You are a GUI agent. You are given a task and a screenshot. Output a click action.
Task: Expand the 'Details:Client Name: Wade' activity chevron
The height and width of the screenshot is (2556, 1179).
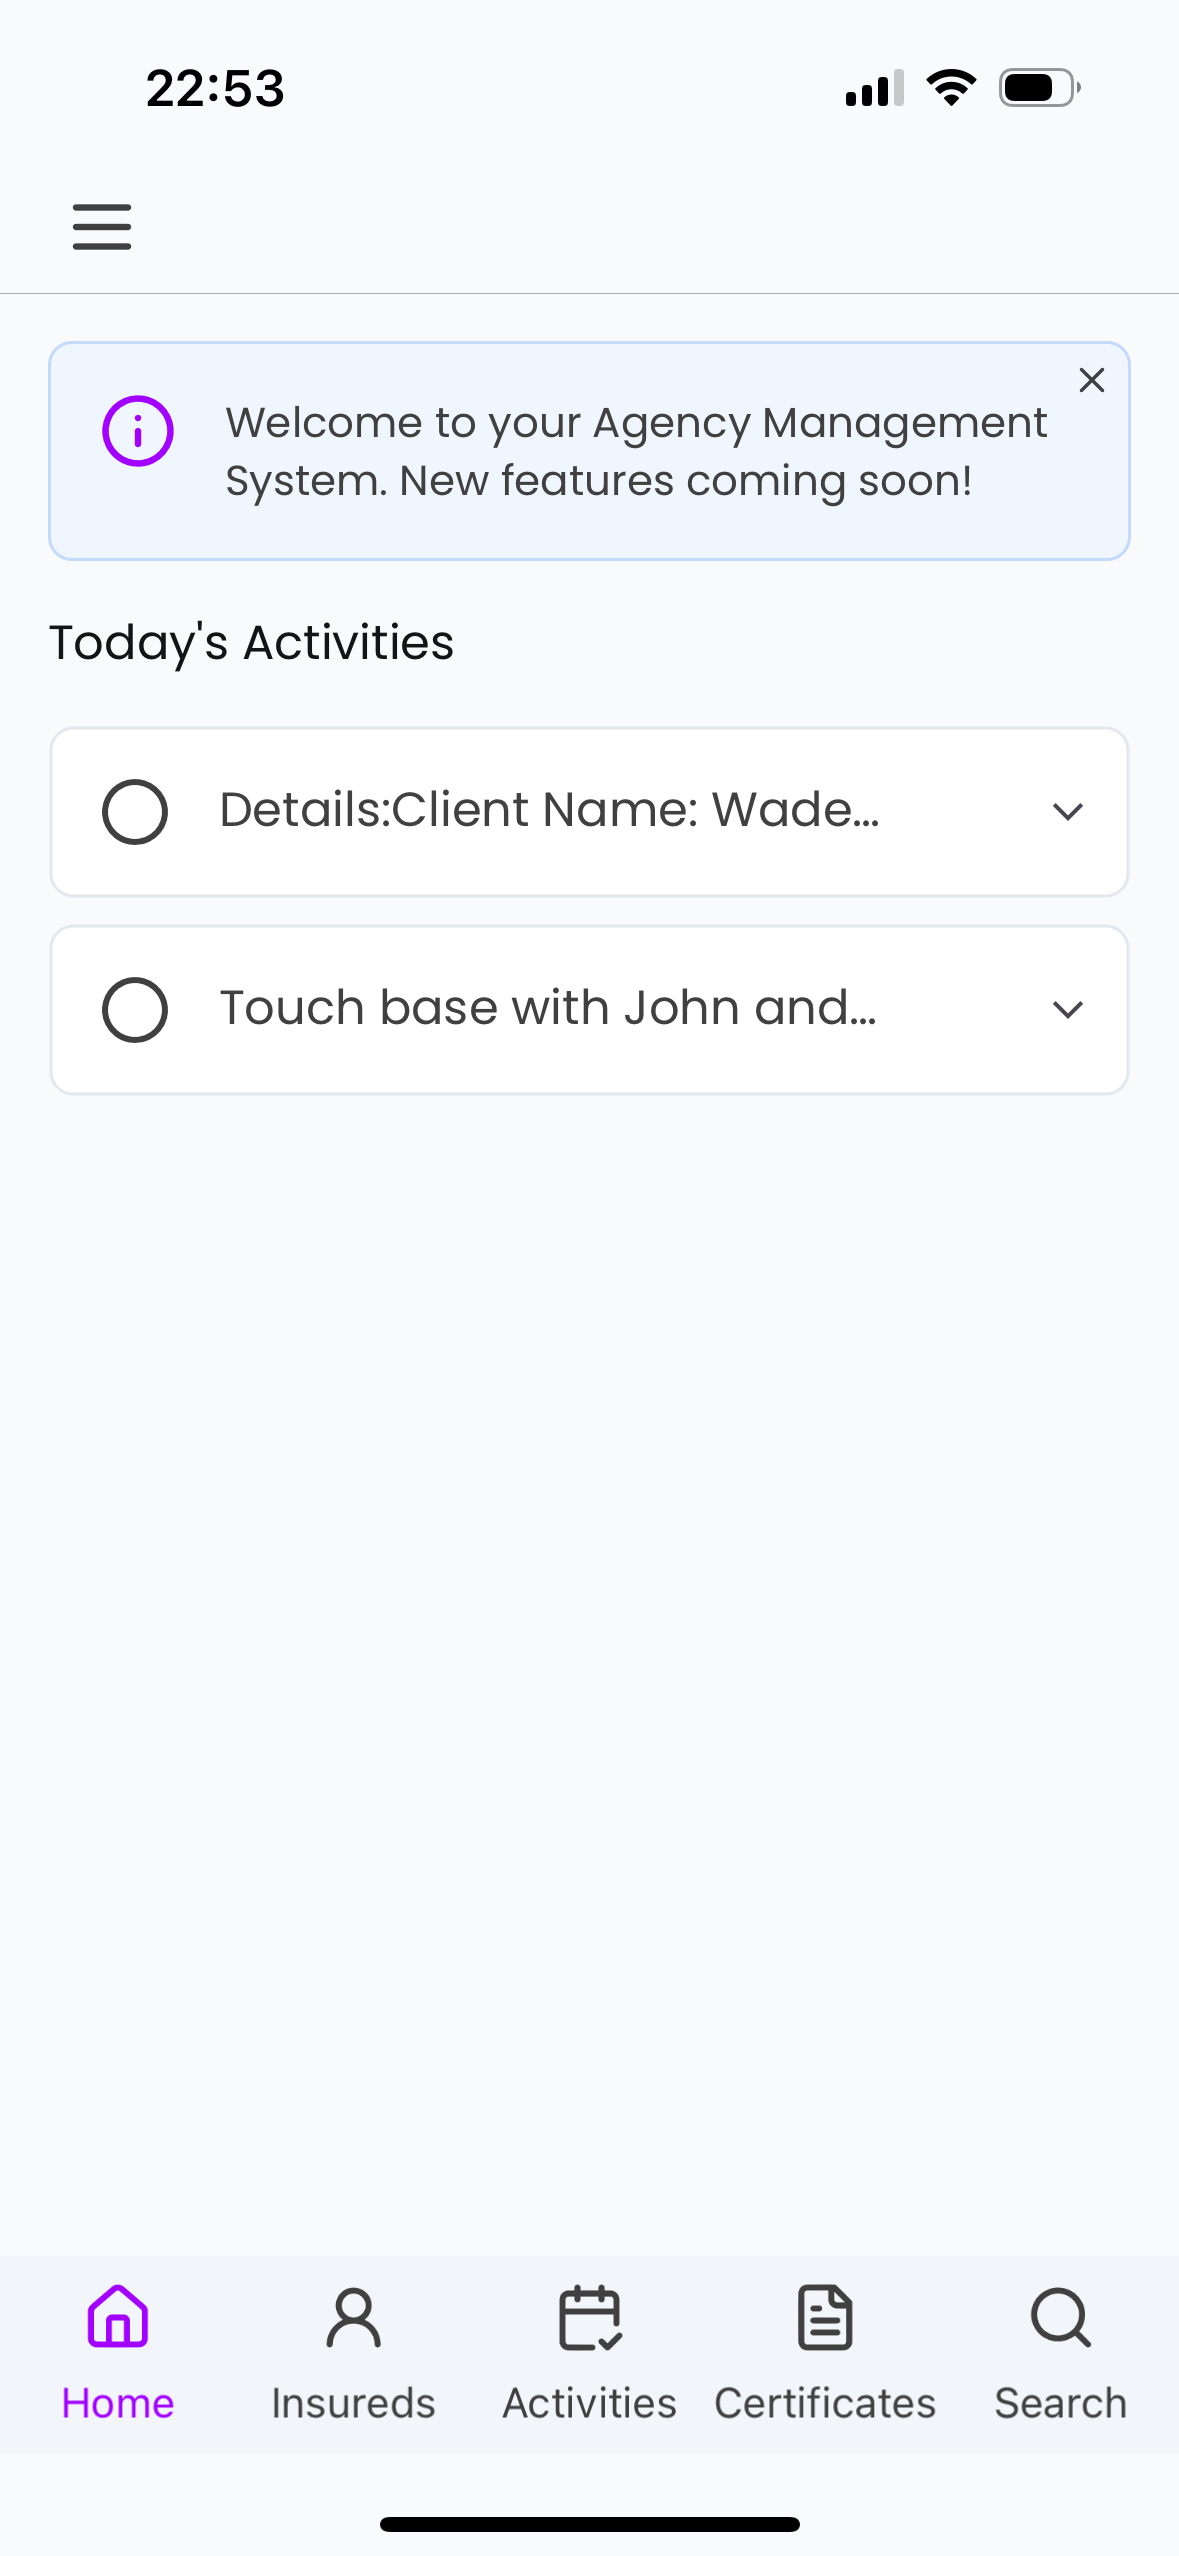point(1068,812)
